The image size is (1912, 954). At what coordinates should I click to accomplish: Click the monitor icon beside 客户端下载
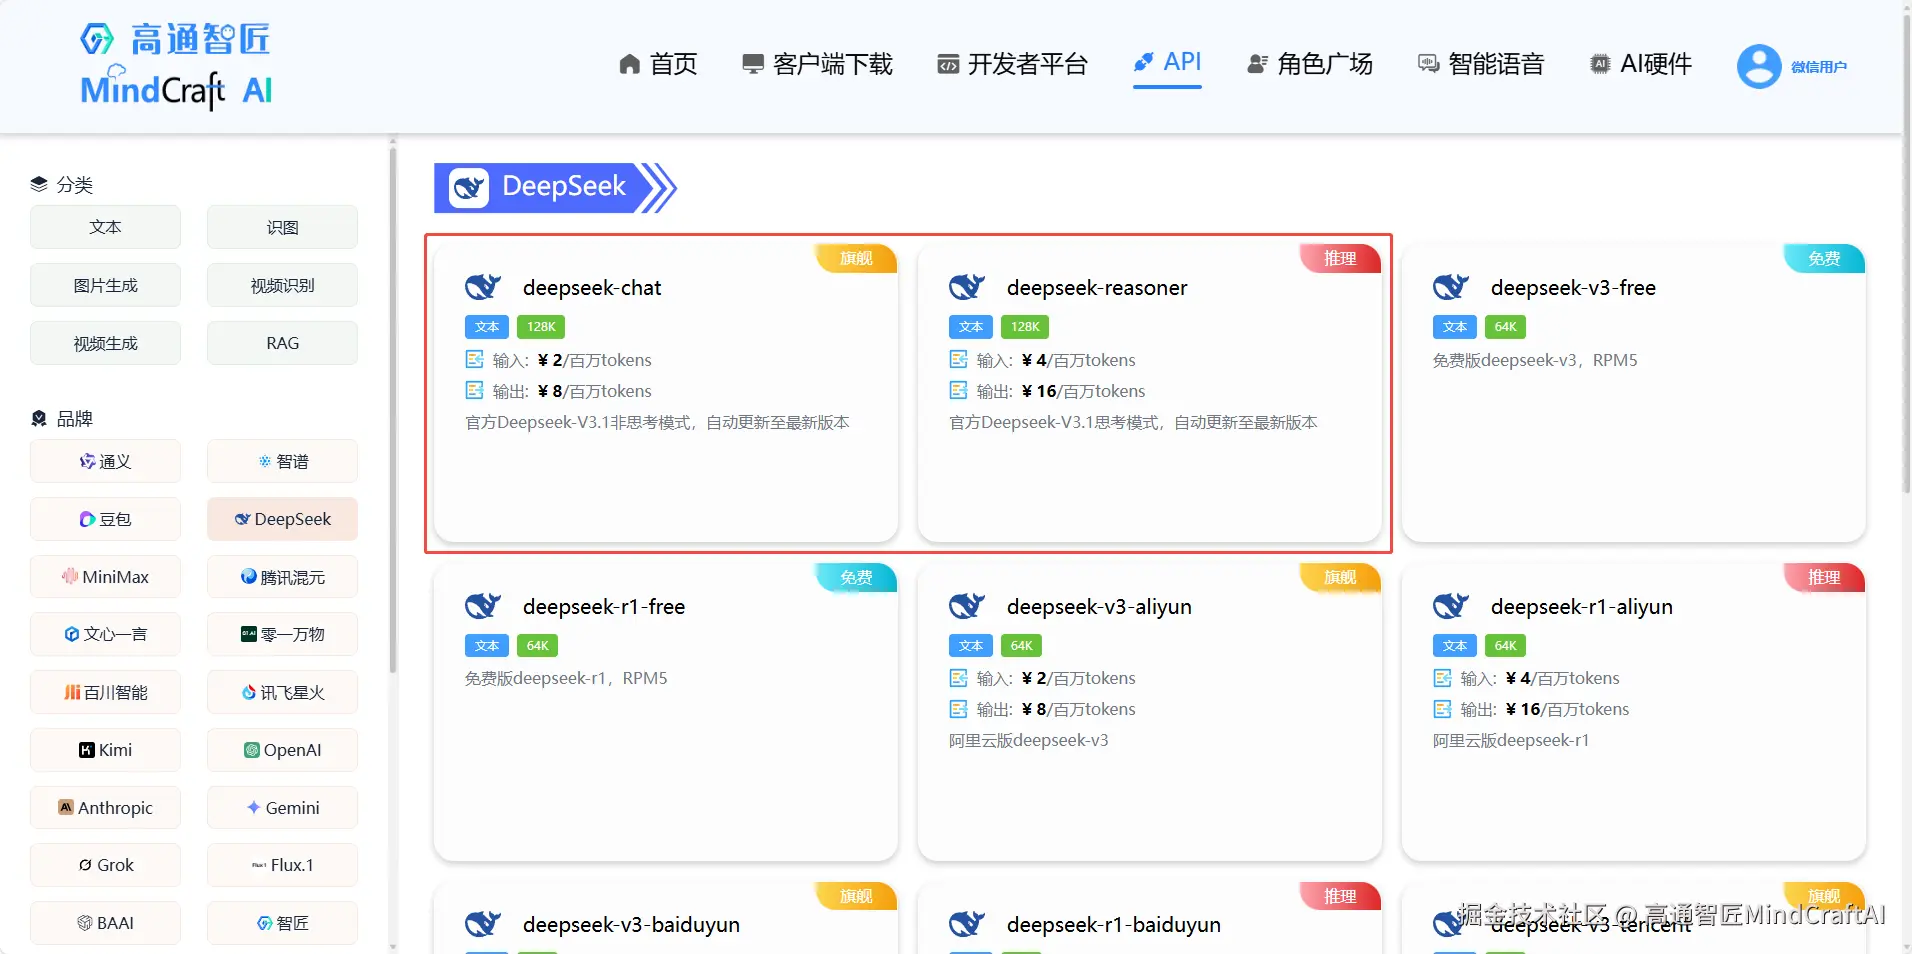pos(753,64)
